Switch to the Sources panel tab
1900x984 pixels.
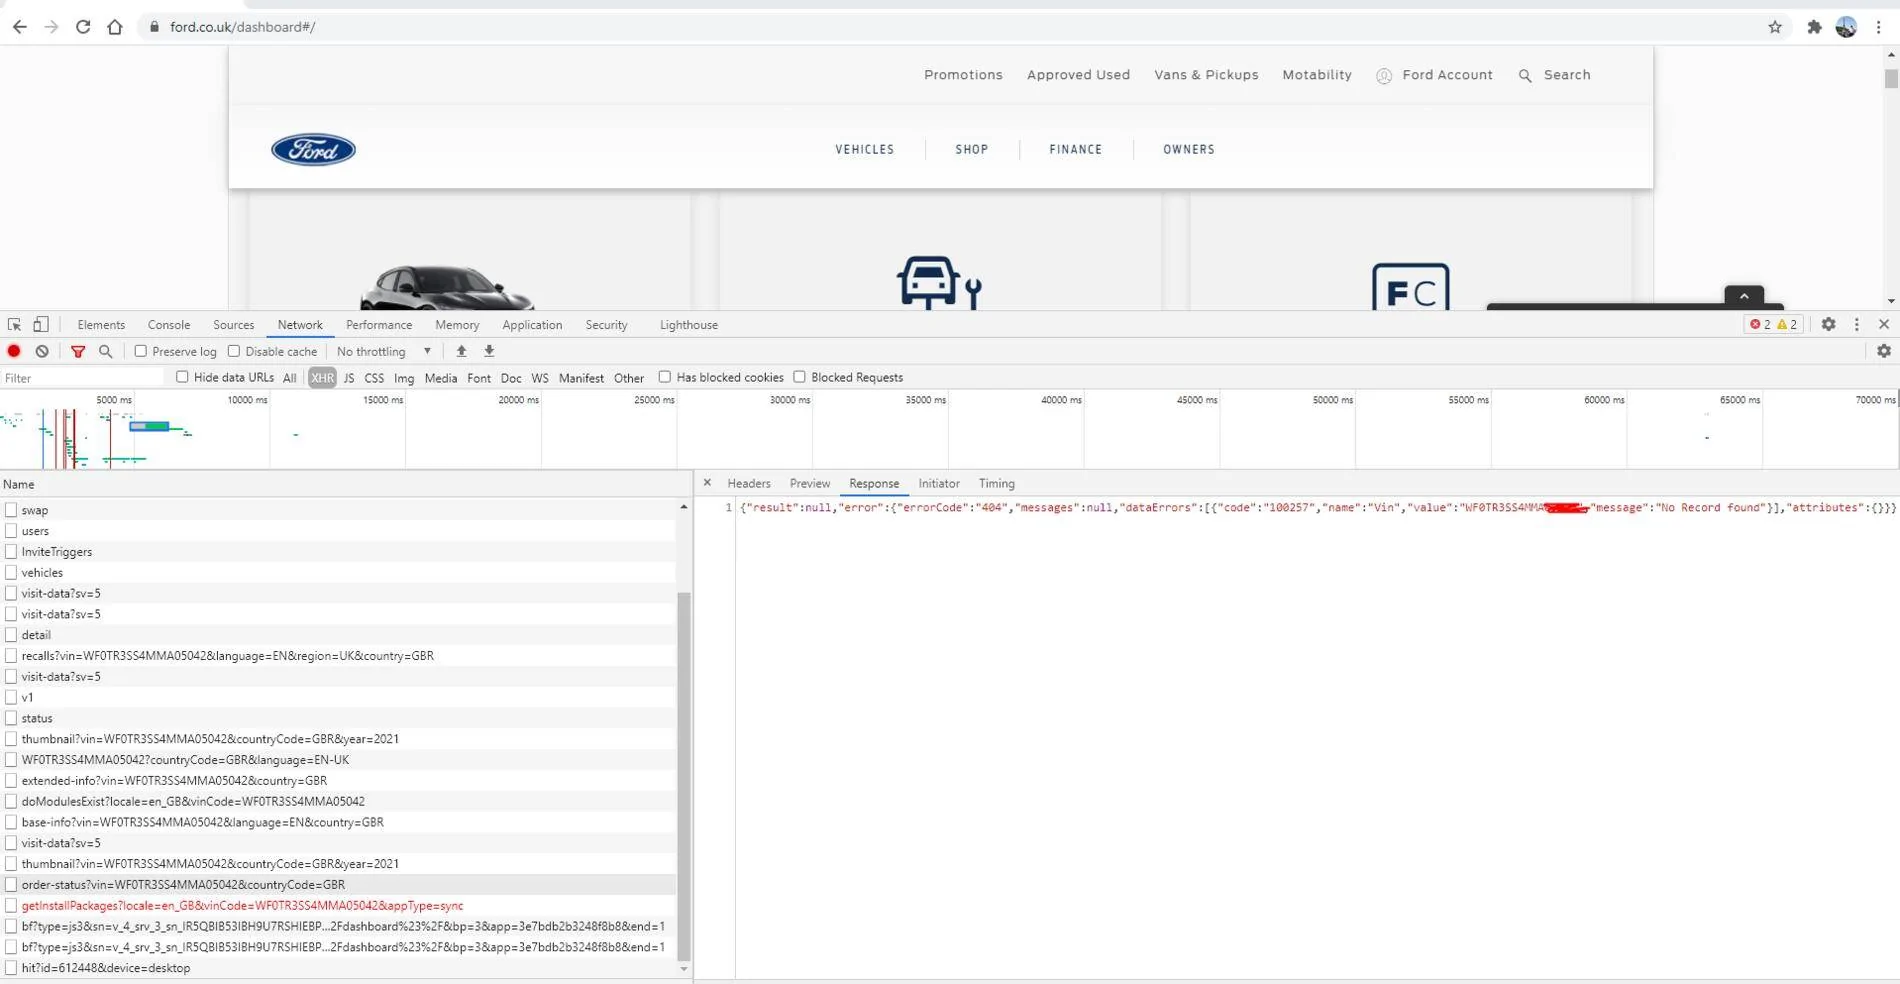[233, 324]
